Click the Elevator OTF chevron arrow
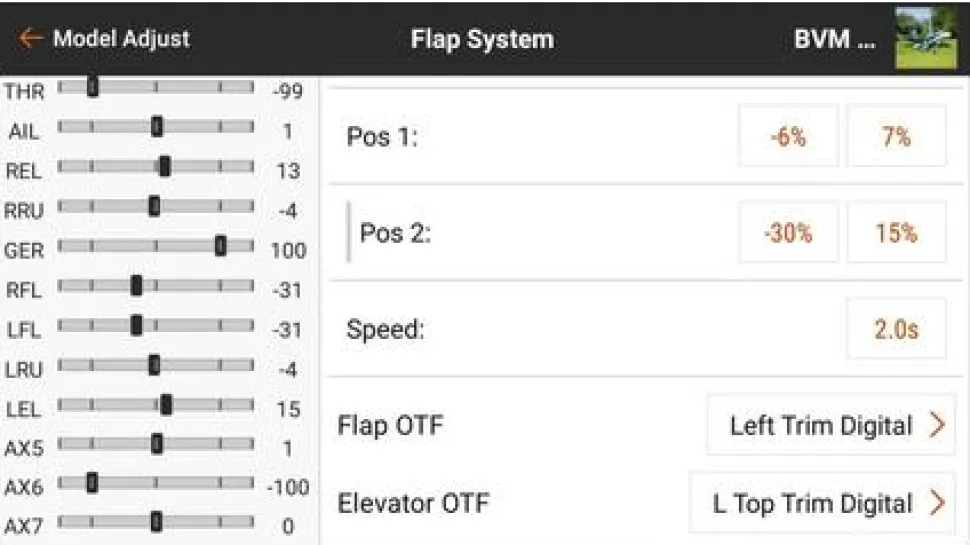The width and height of the screenshot is (970, 545). click(937, 503)
